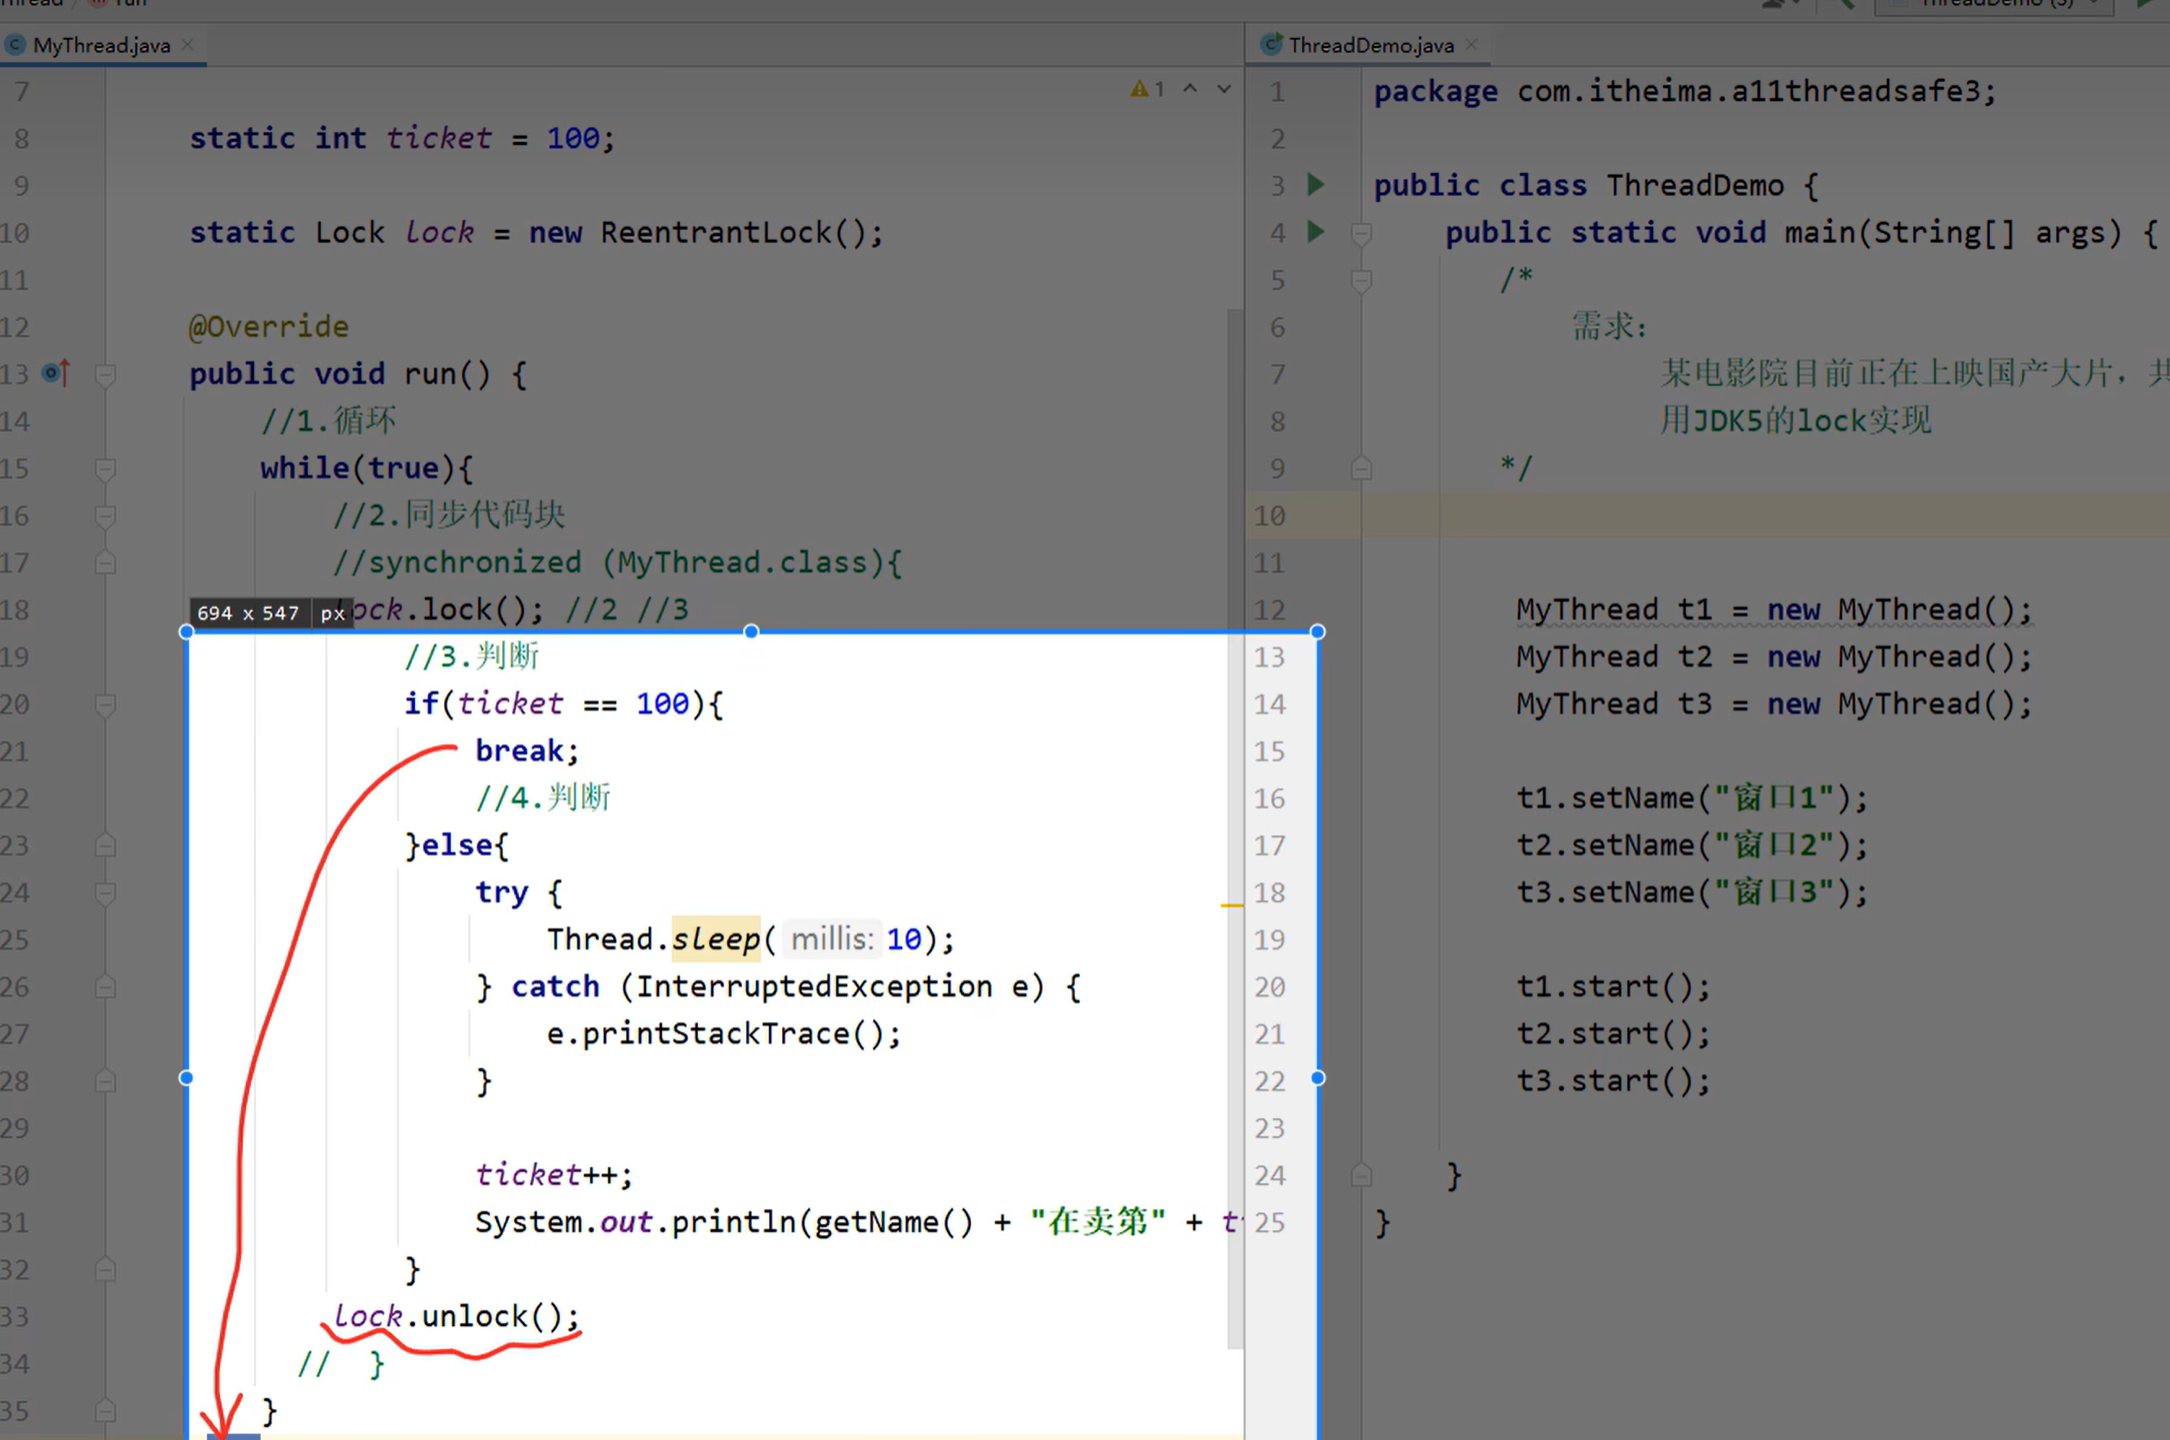Click the sleep method call

[715, 939]
